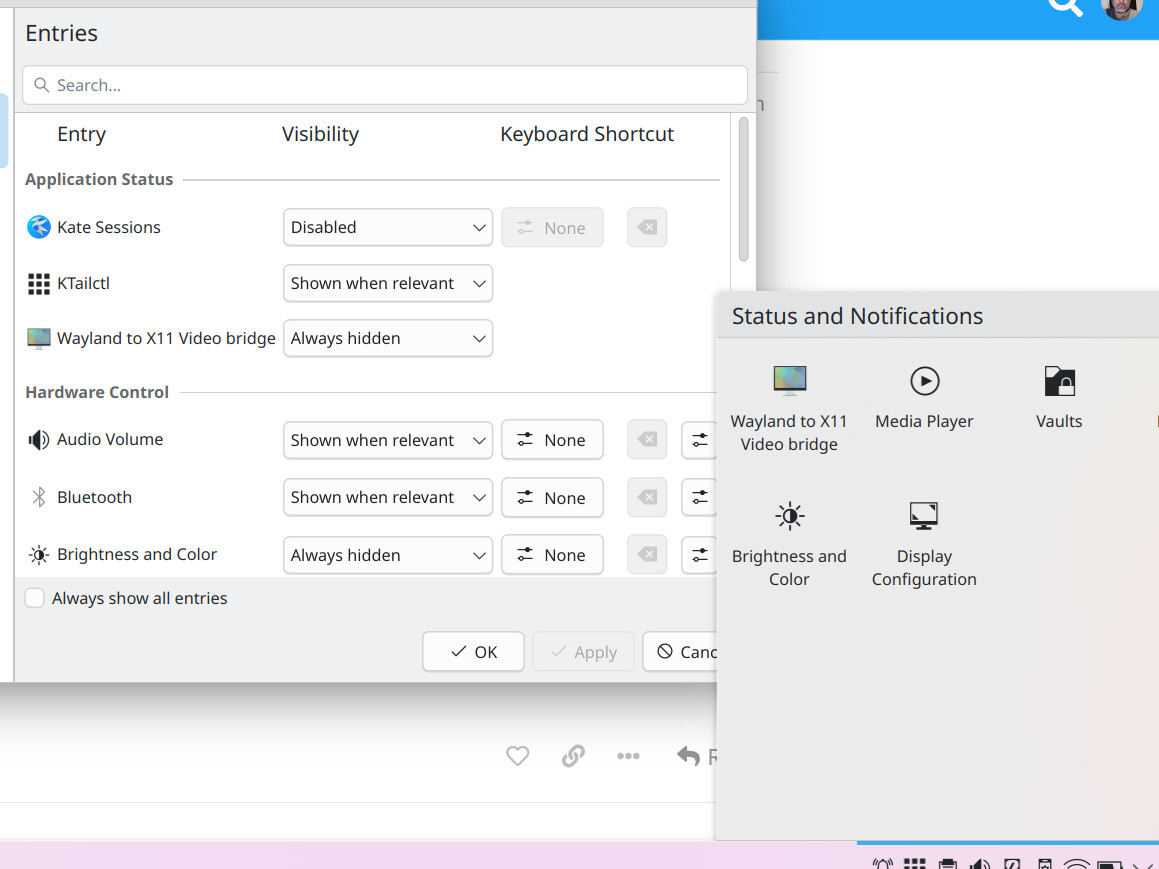Click the reply arrow on the forum post
1159x869 pixels.
point(688,756)
